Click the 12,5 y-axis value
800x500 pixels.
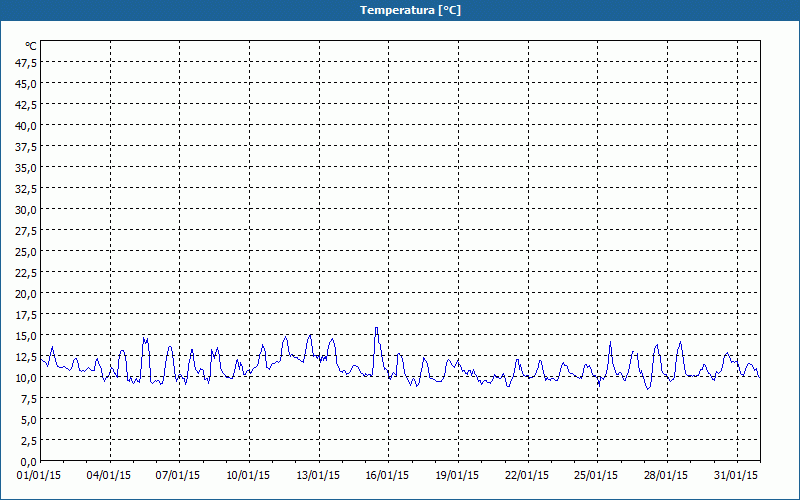coord(27,357)
